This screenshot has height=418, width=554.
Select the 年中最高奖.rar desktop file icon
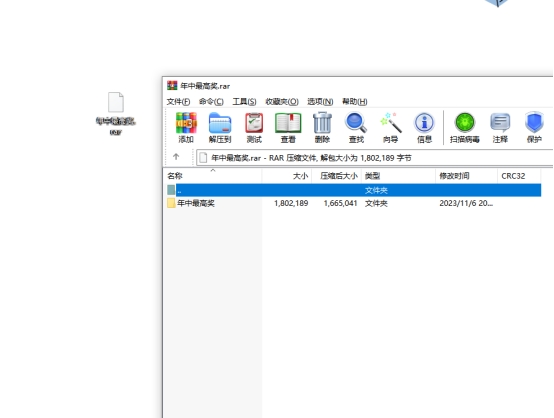pyautogui.click(x=116, y=113)
